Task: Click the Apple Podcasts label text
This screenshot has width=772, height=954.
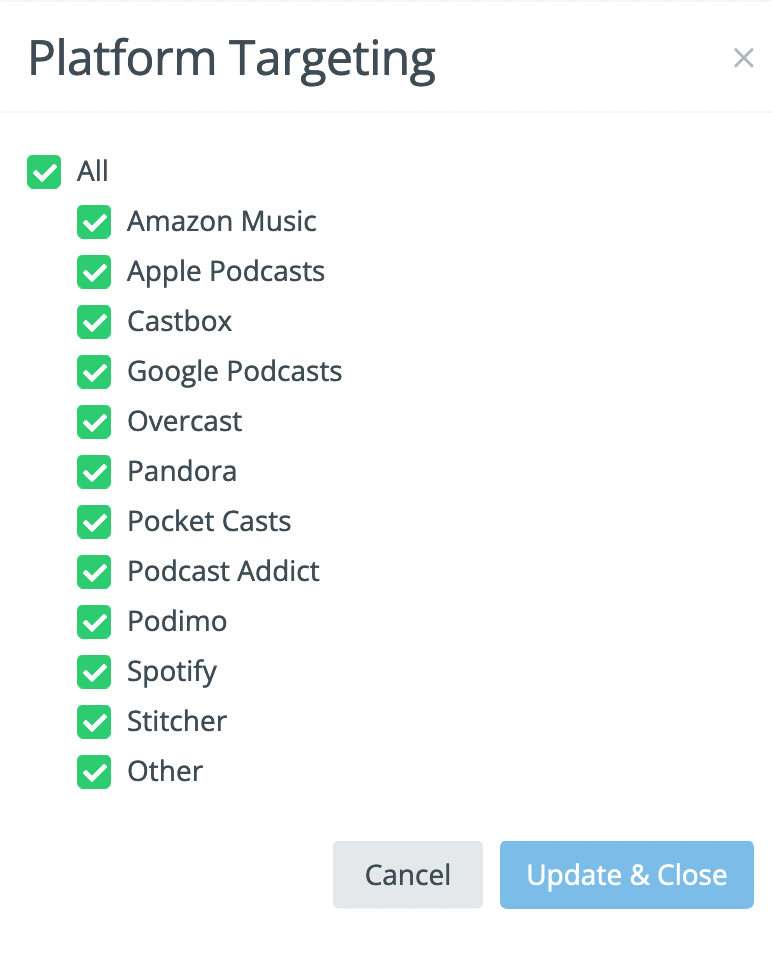Action: (x=226, y=271)
